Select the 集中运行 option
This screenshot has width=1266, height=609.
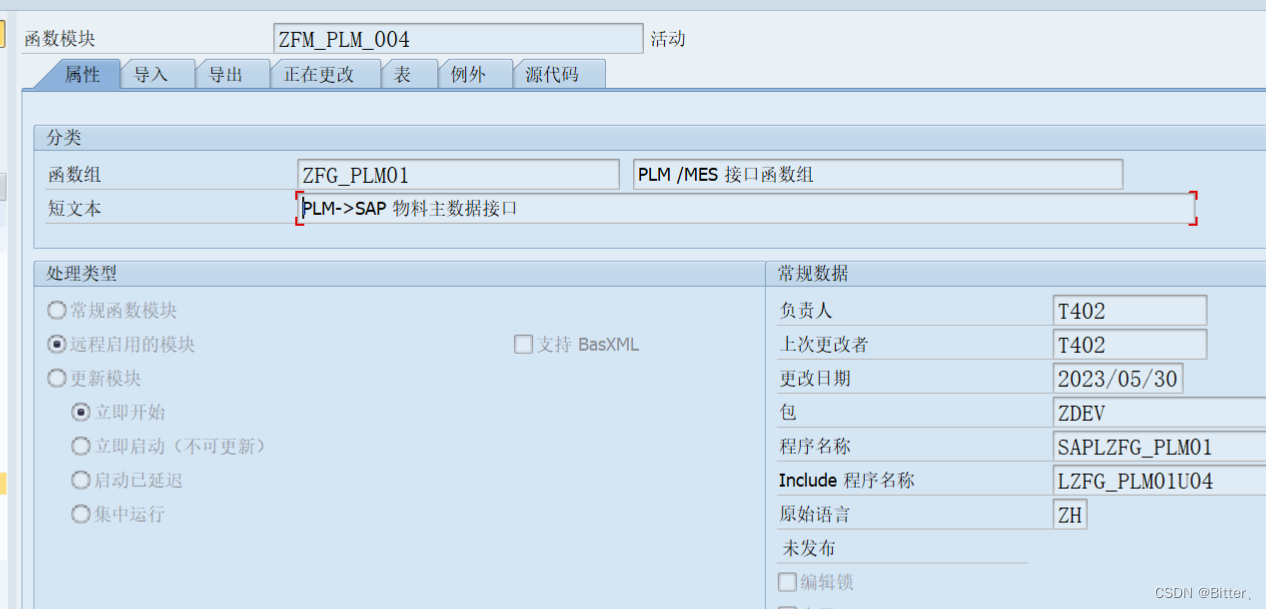[80, 514]
